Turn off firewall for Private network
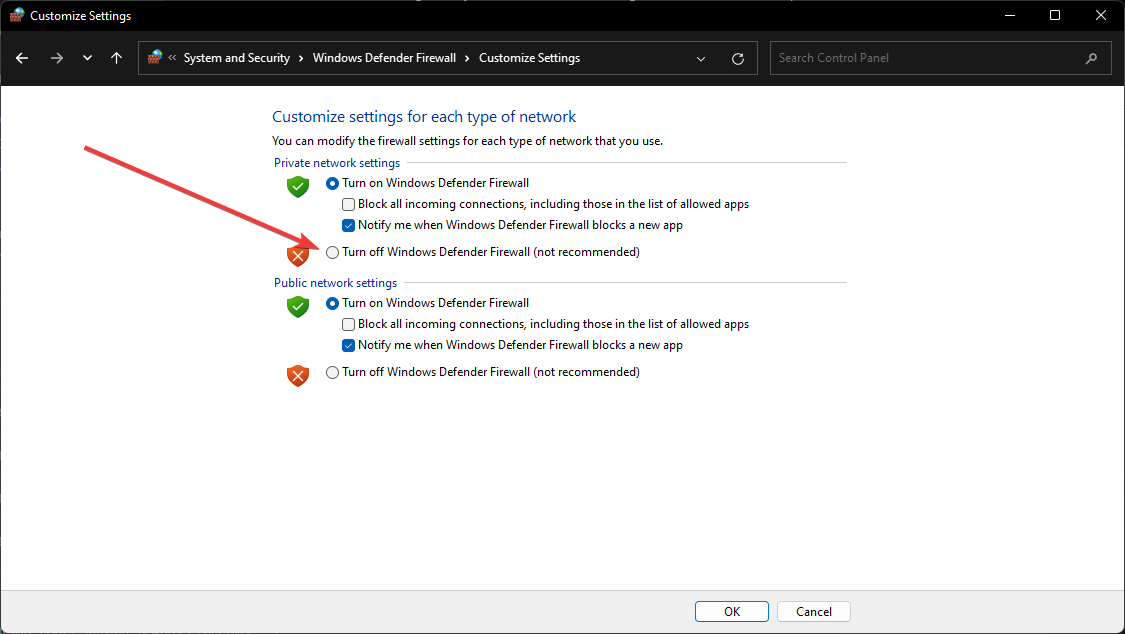 pyautogui.click(x=332, y=252)
